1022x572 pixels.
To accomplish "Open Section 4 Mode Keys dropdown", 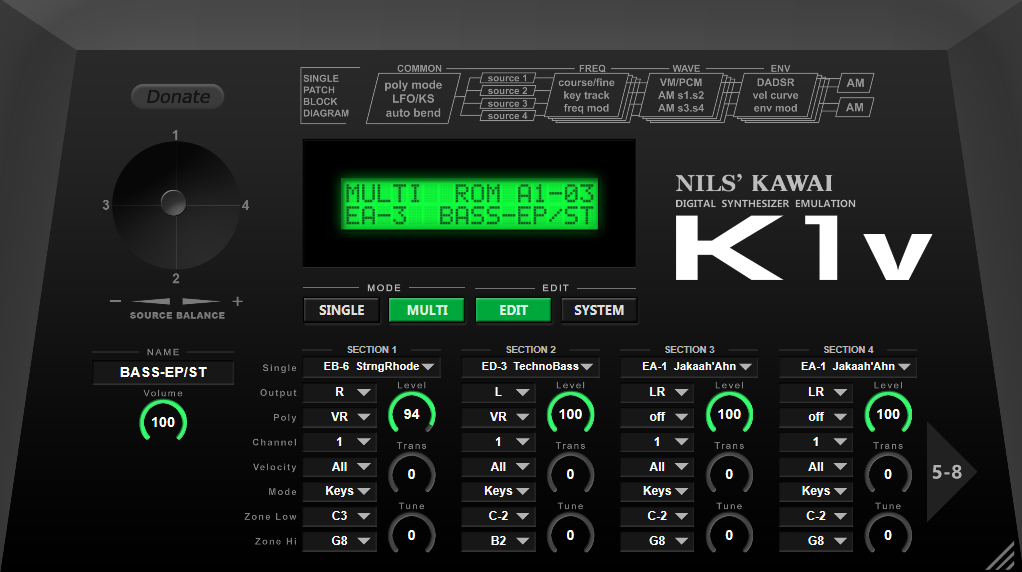I will coord(816,491).
